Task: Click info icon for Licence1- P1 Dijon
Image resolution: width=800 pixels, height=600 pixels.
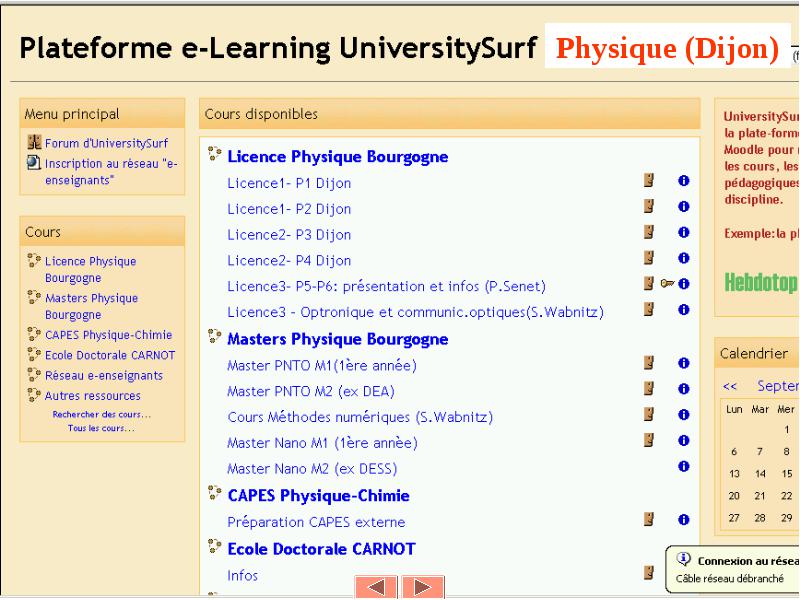Action: (684, 181)
